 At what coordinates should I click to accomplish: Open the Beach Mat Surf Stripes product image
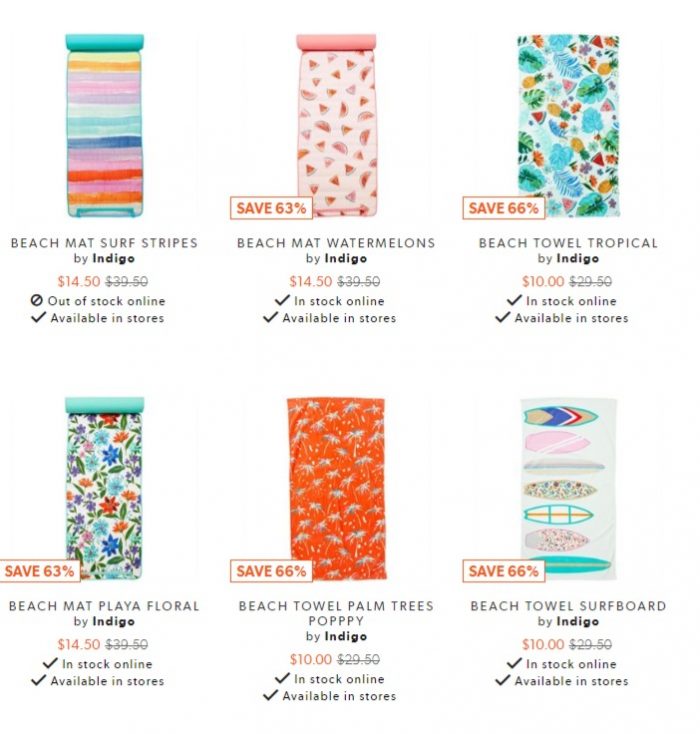click(x=104, y=125)
